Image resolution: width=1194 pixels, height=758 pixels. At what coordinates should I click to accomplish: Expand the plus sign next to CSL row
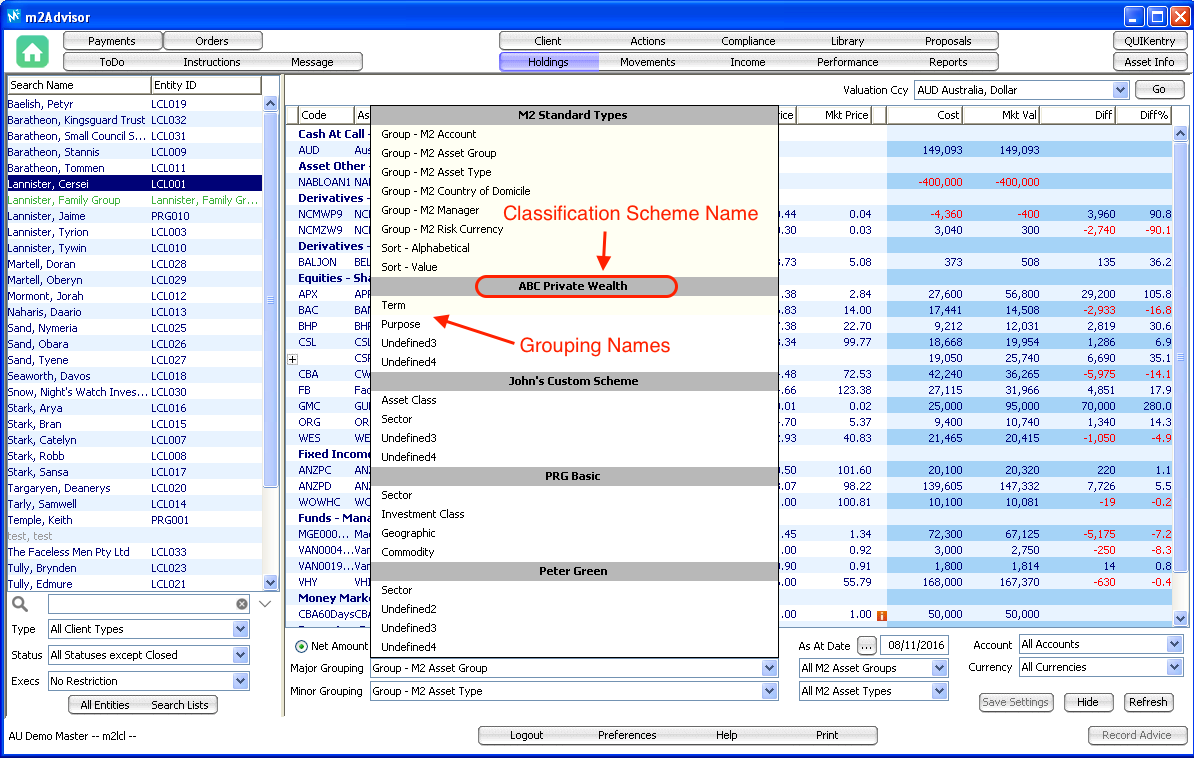293,358
